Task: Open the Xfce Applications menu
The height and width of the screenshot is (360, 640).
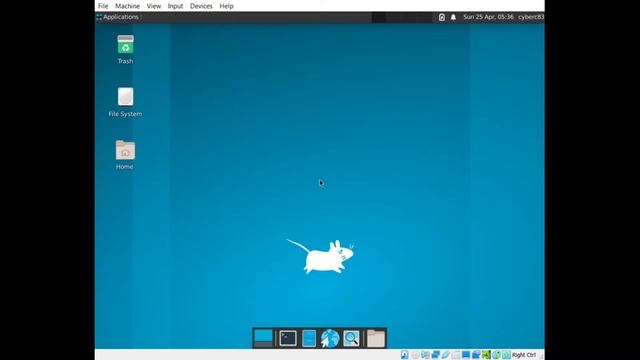Action: coord(118,17)
